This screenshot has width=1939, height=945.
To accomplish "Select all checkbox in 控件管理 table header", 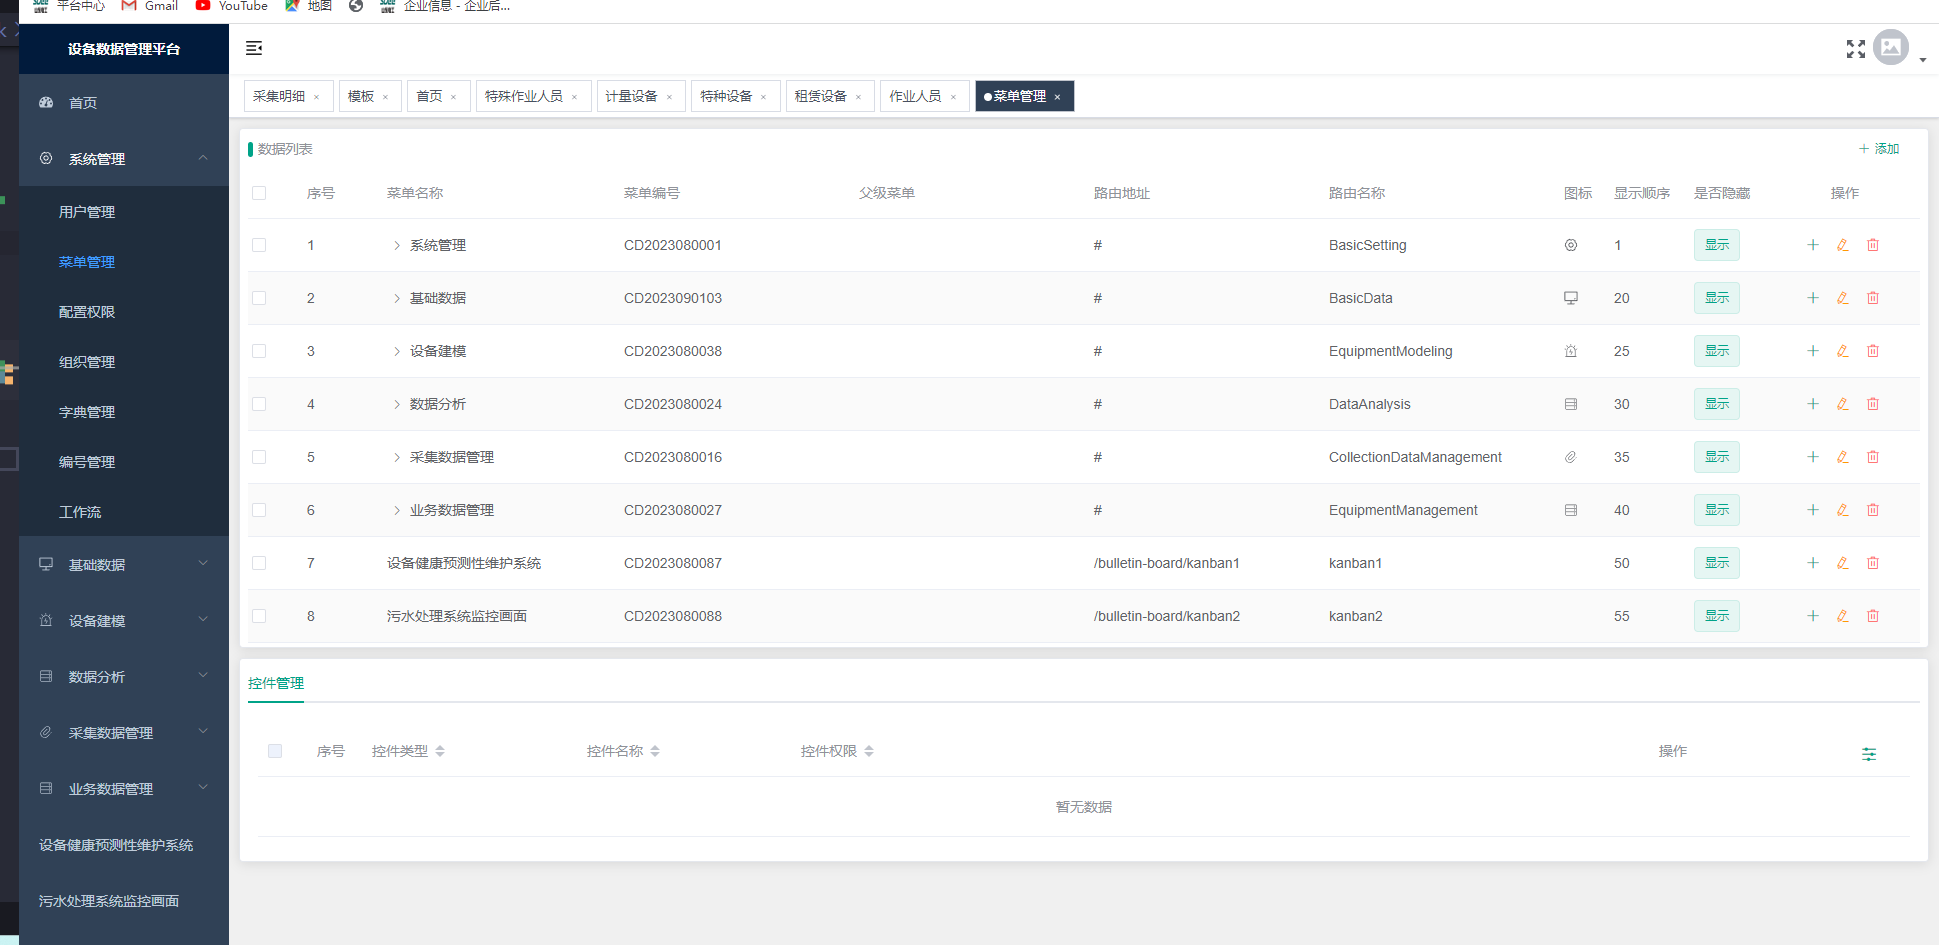I will [275, 751].
